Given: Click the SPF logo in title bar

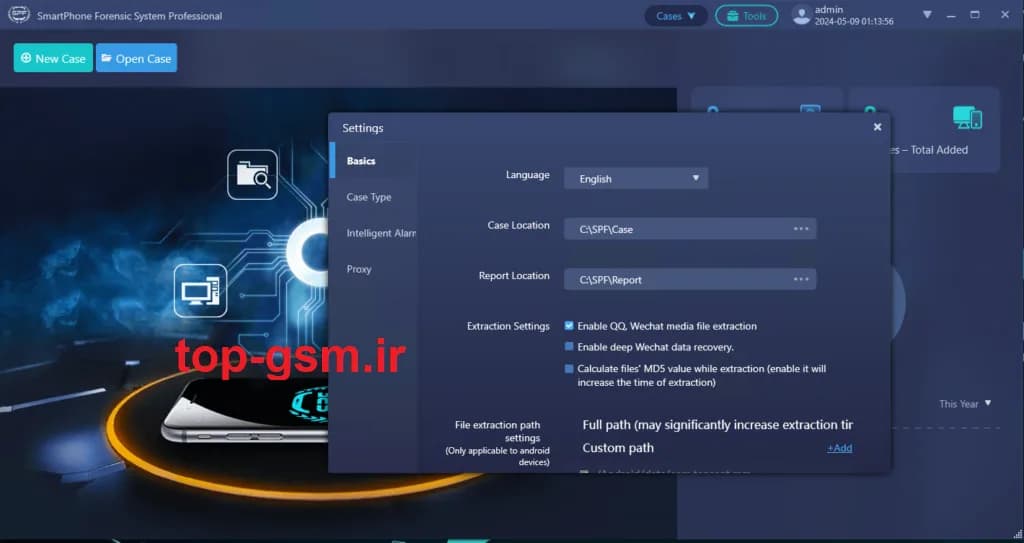Looking at the screenshot, I should tap(19, 14).
